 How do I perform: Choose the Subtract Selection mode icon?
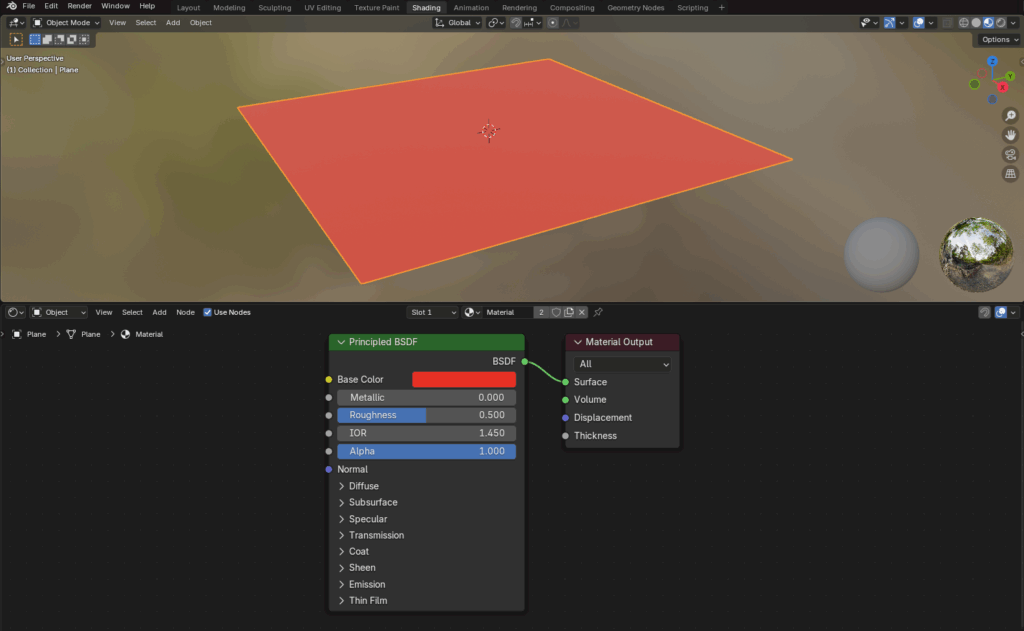click(x=59, y=40)
